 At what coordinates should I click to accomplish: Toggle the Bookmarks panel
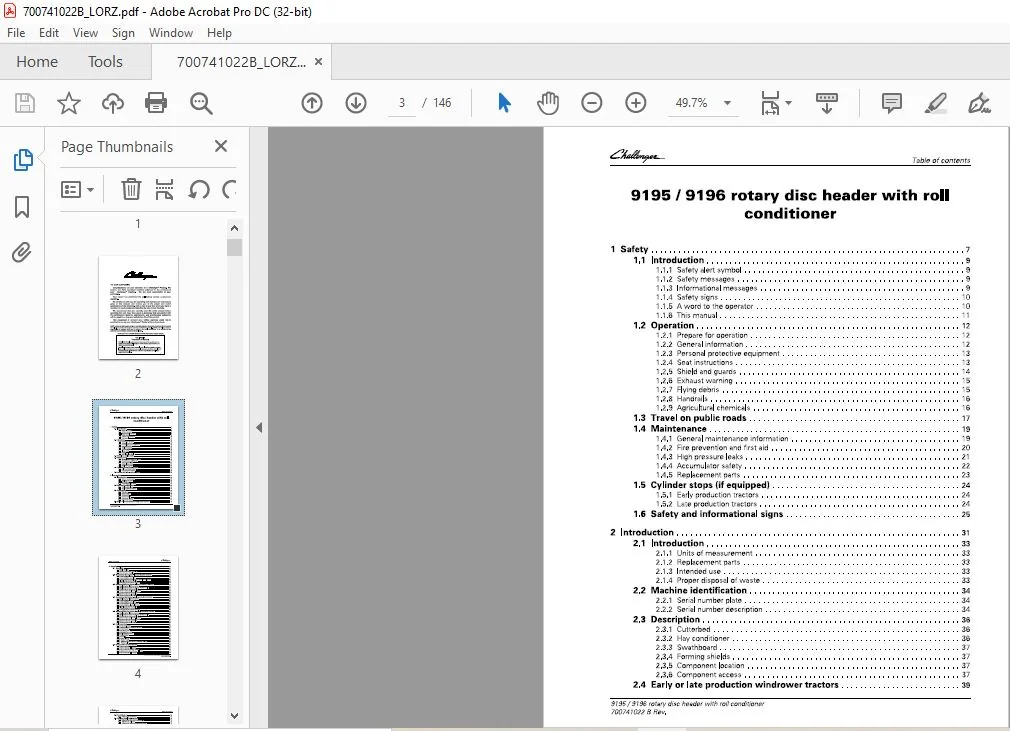[22, 207]
